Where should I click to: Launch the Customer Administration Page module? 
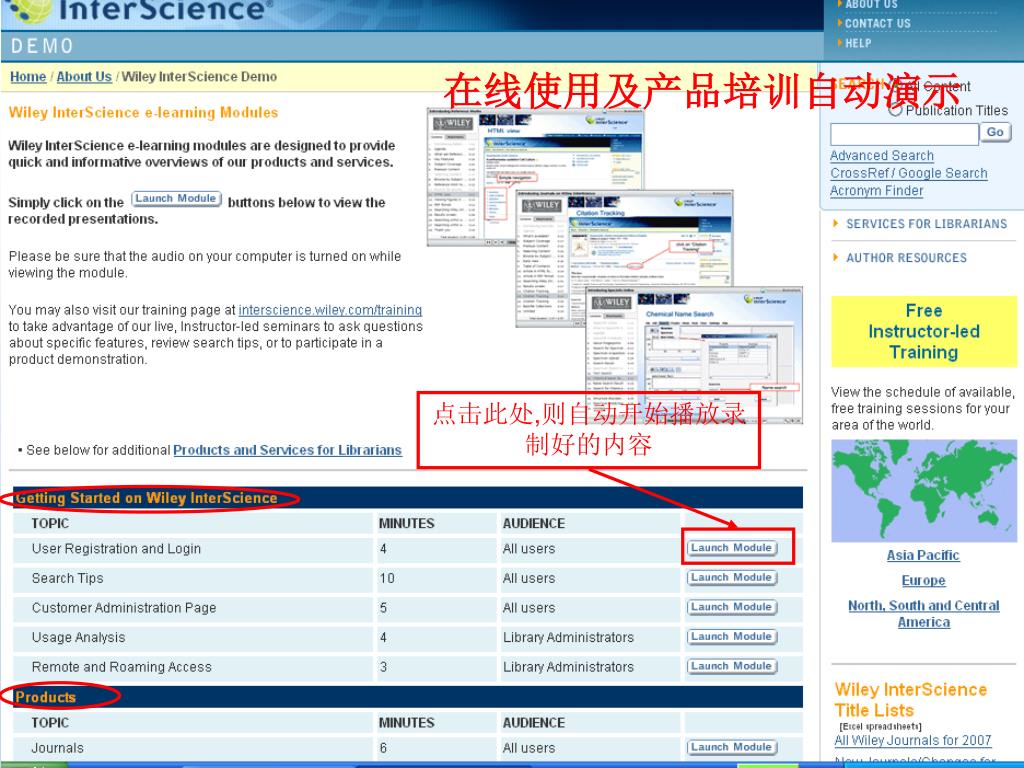point(731,607)
